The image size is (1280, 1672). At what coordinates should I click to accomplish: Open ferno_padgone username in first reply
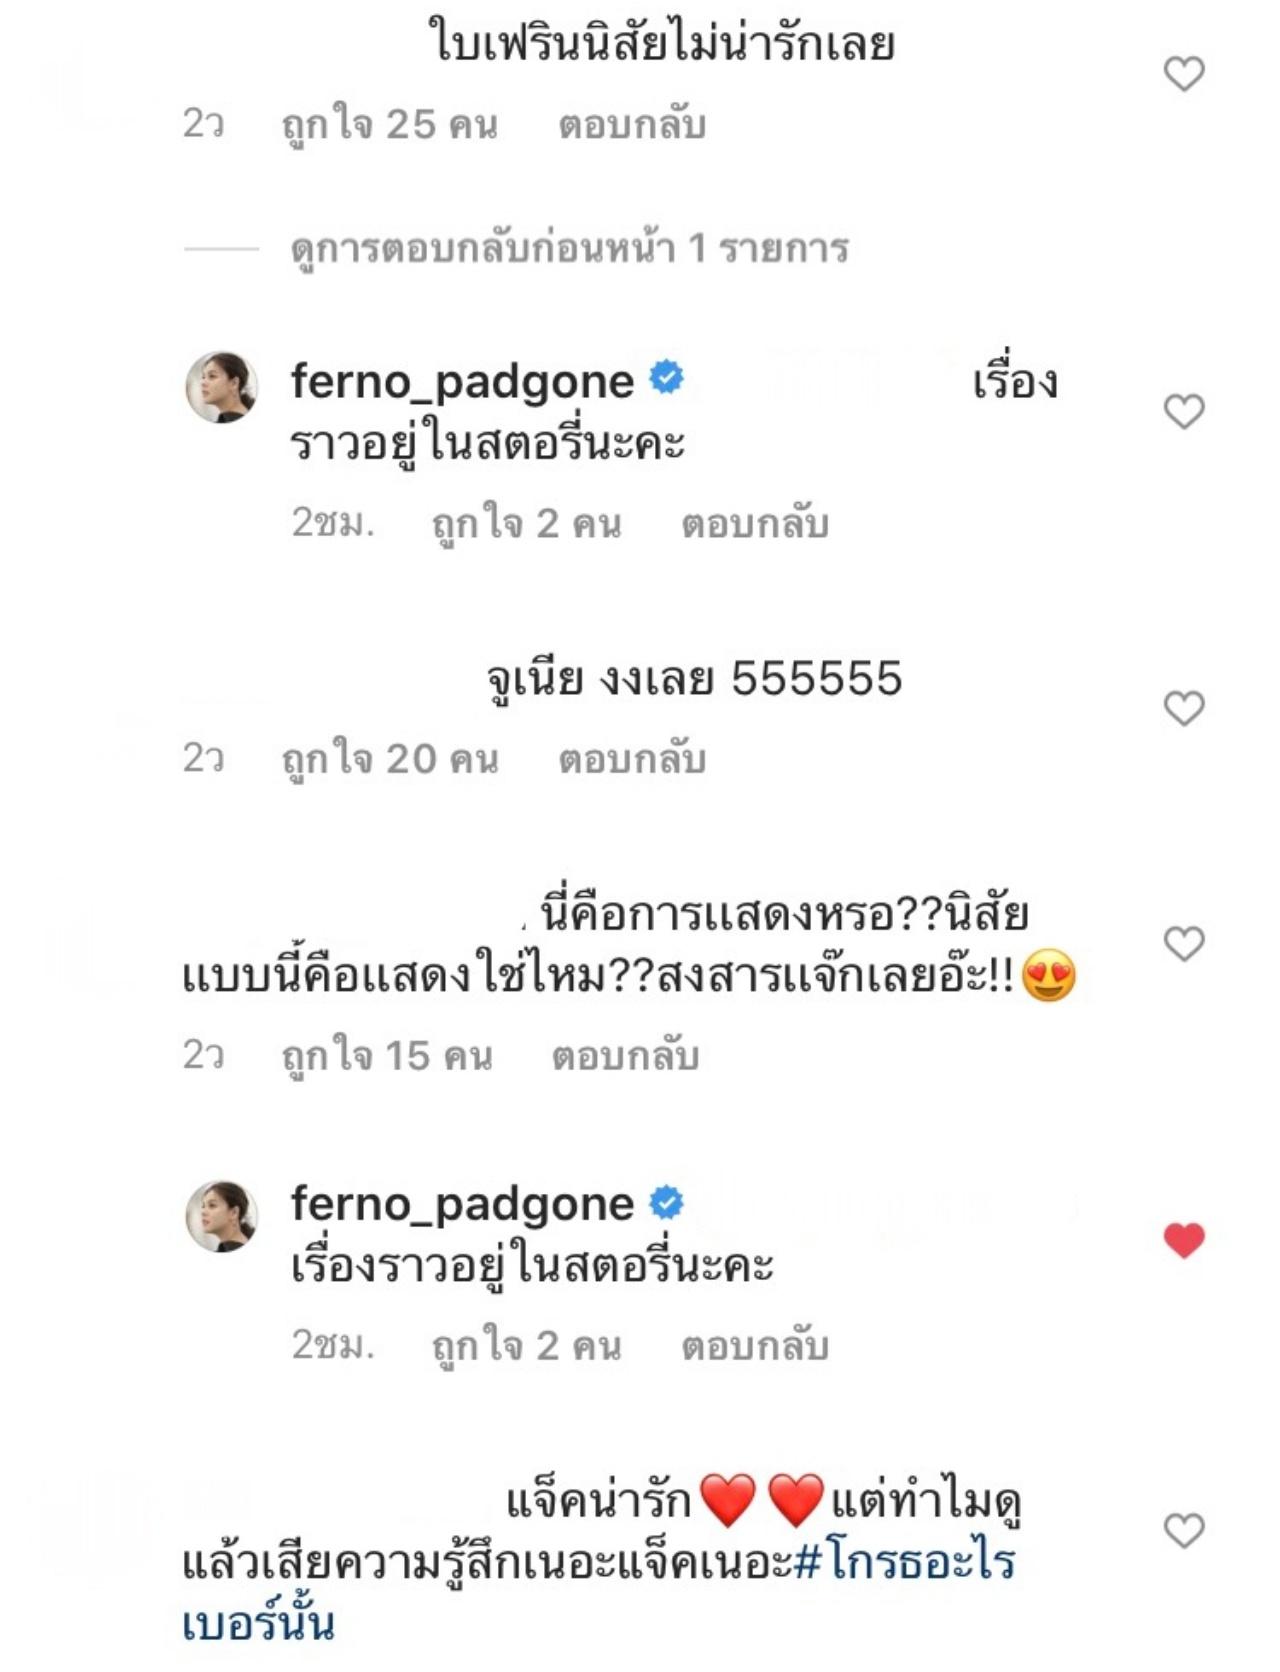[x=462, y=381]
